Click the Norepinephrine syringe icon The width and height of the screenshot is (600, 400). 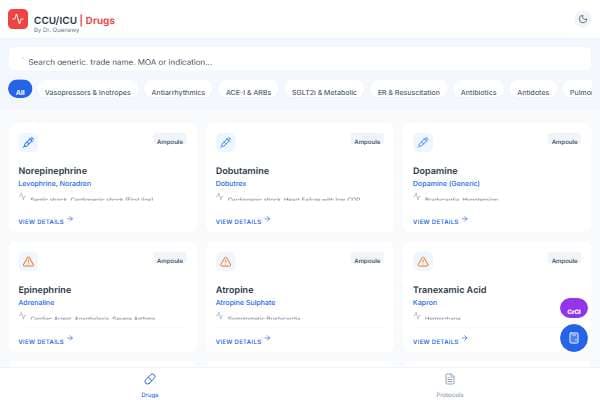click(x=29, y=142)
